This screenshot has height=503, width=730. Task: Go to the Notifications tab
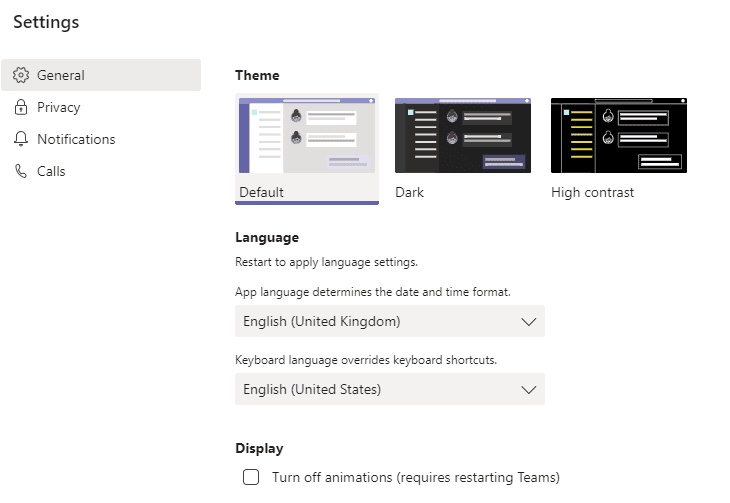[x=76, y=139]
